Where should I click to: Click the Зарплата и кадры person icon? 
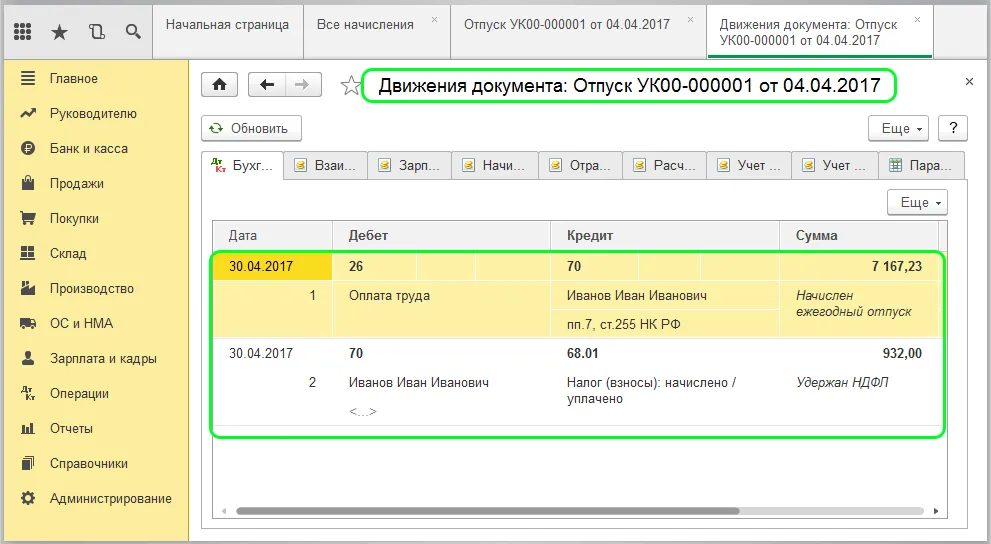point(28,358)
